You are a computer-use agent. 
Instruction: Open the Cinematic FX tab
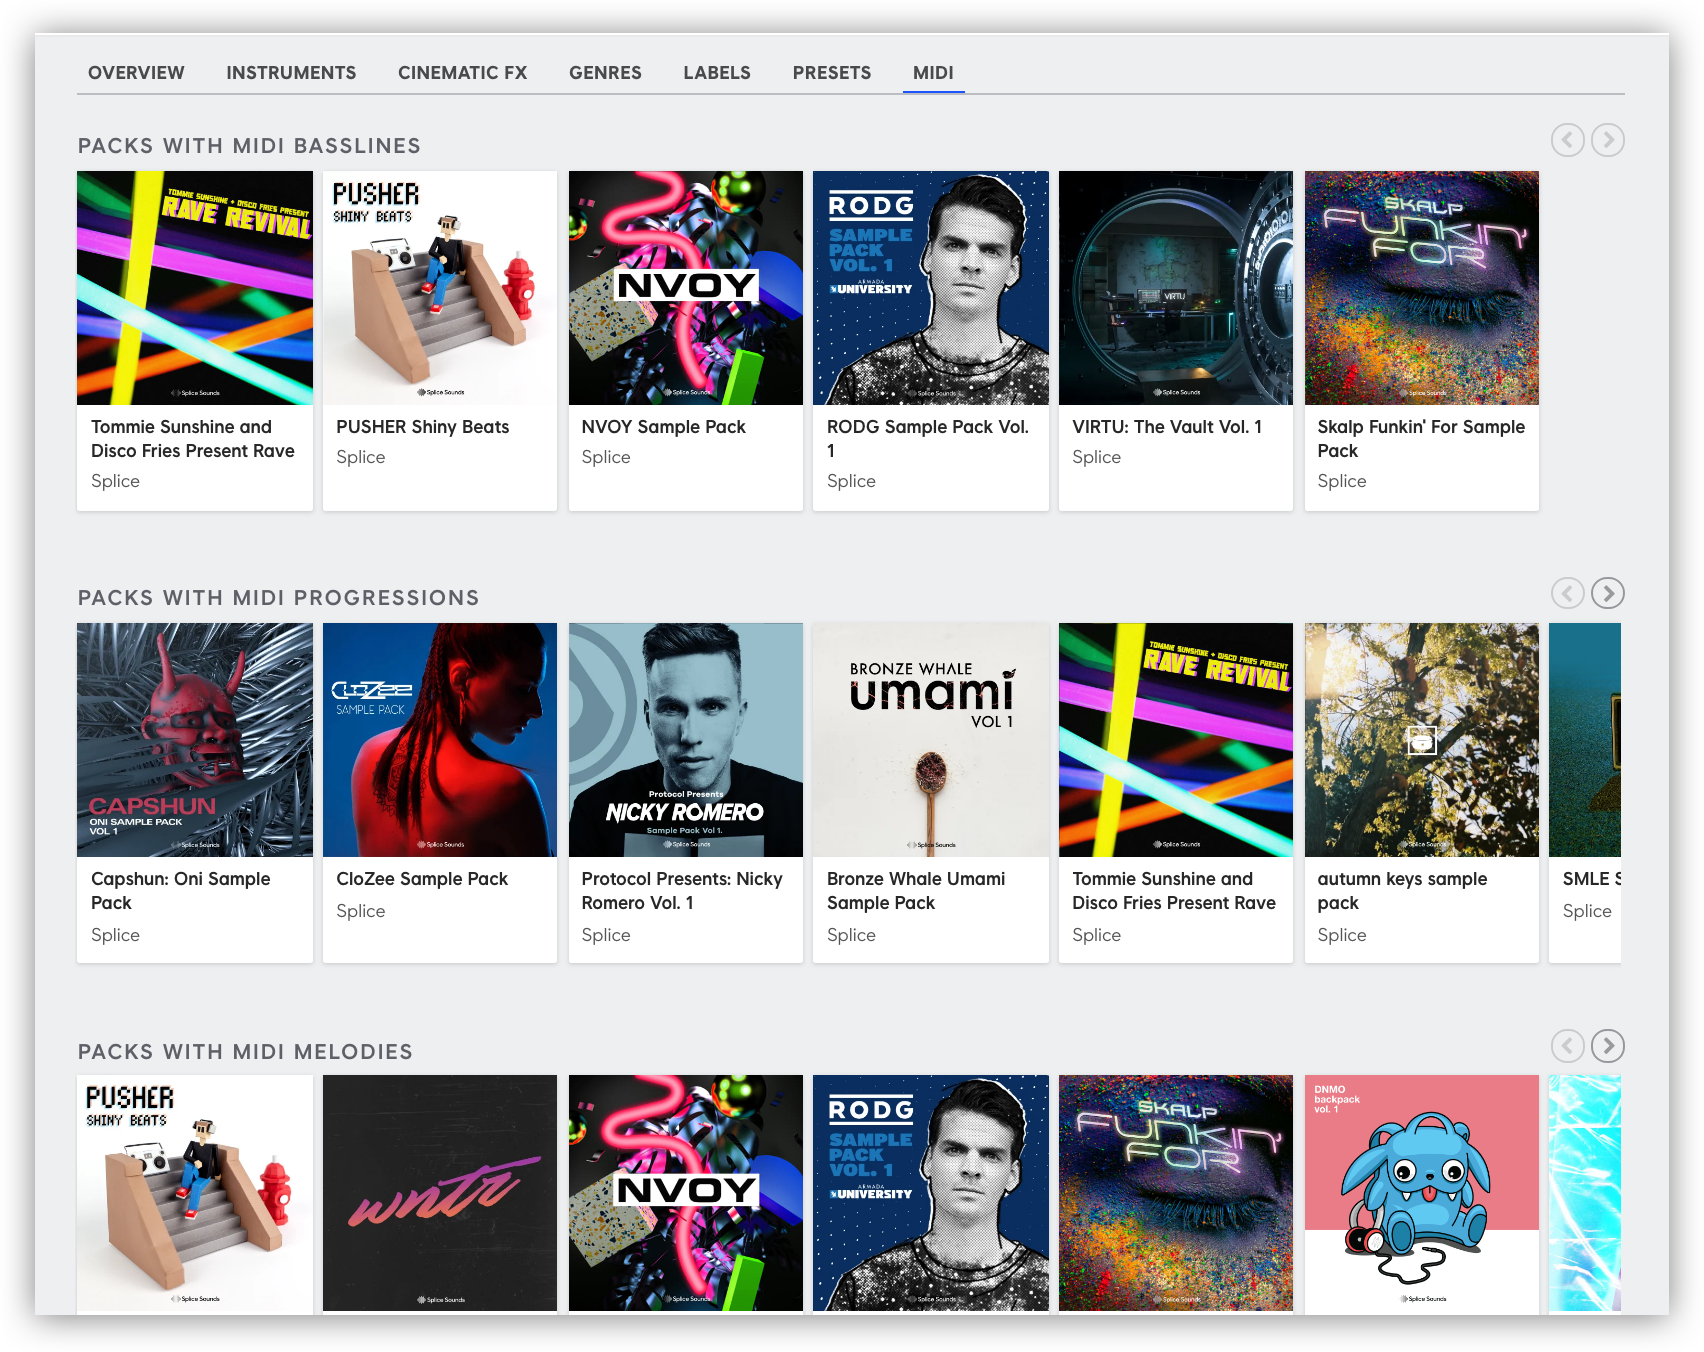click(462, 73)
